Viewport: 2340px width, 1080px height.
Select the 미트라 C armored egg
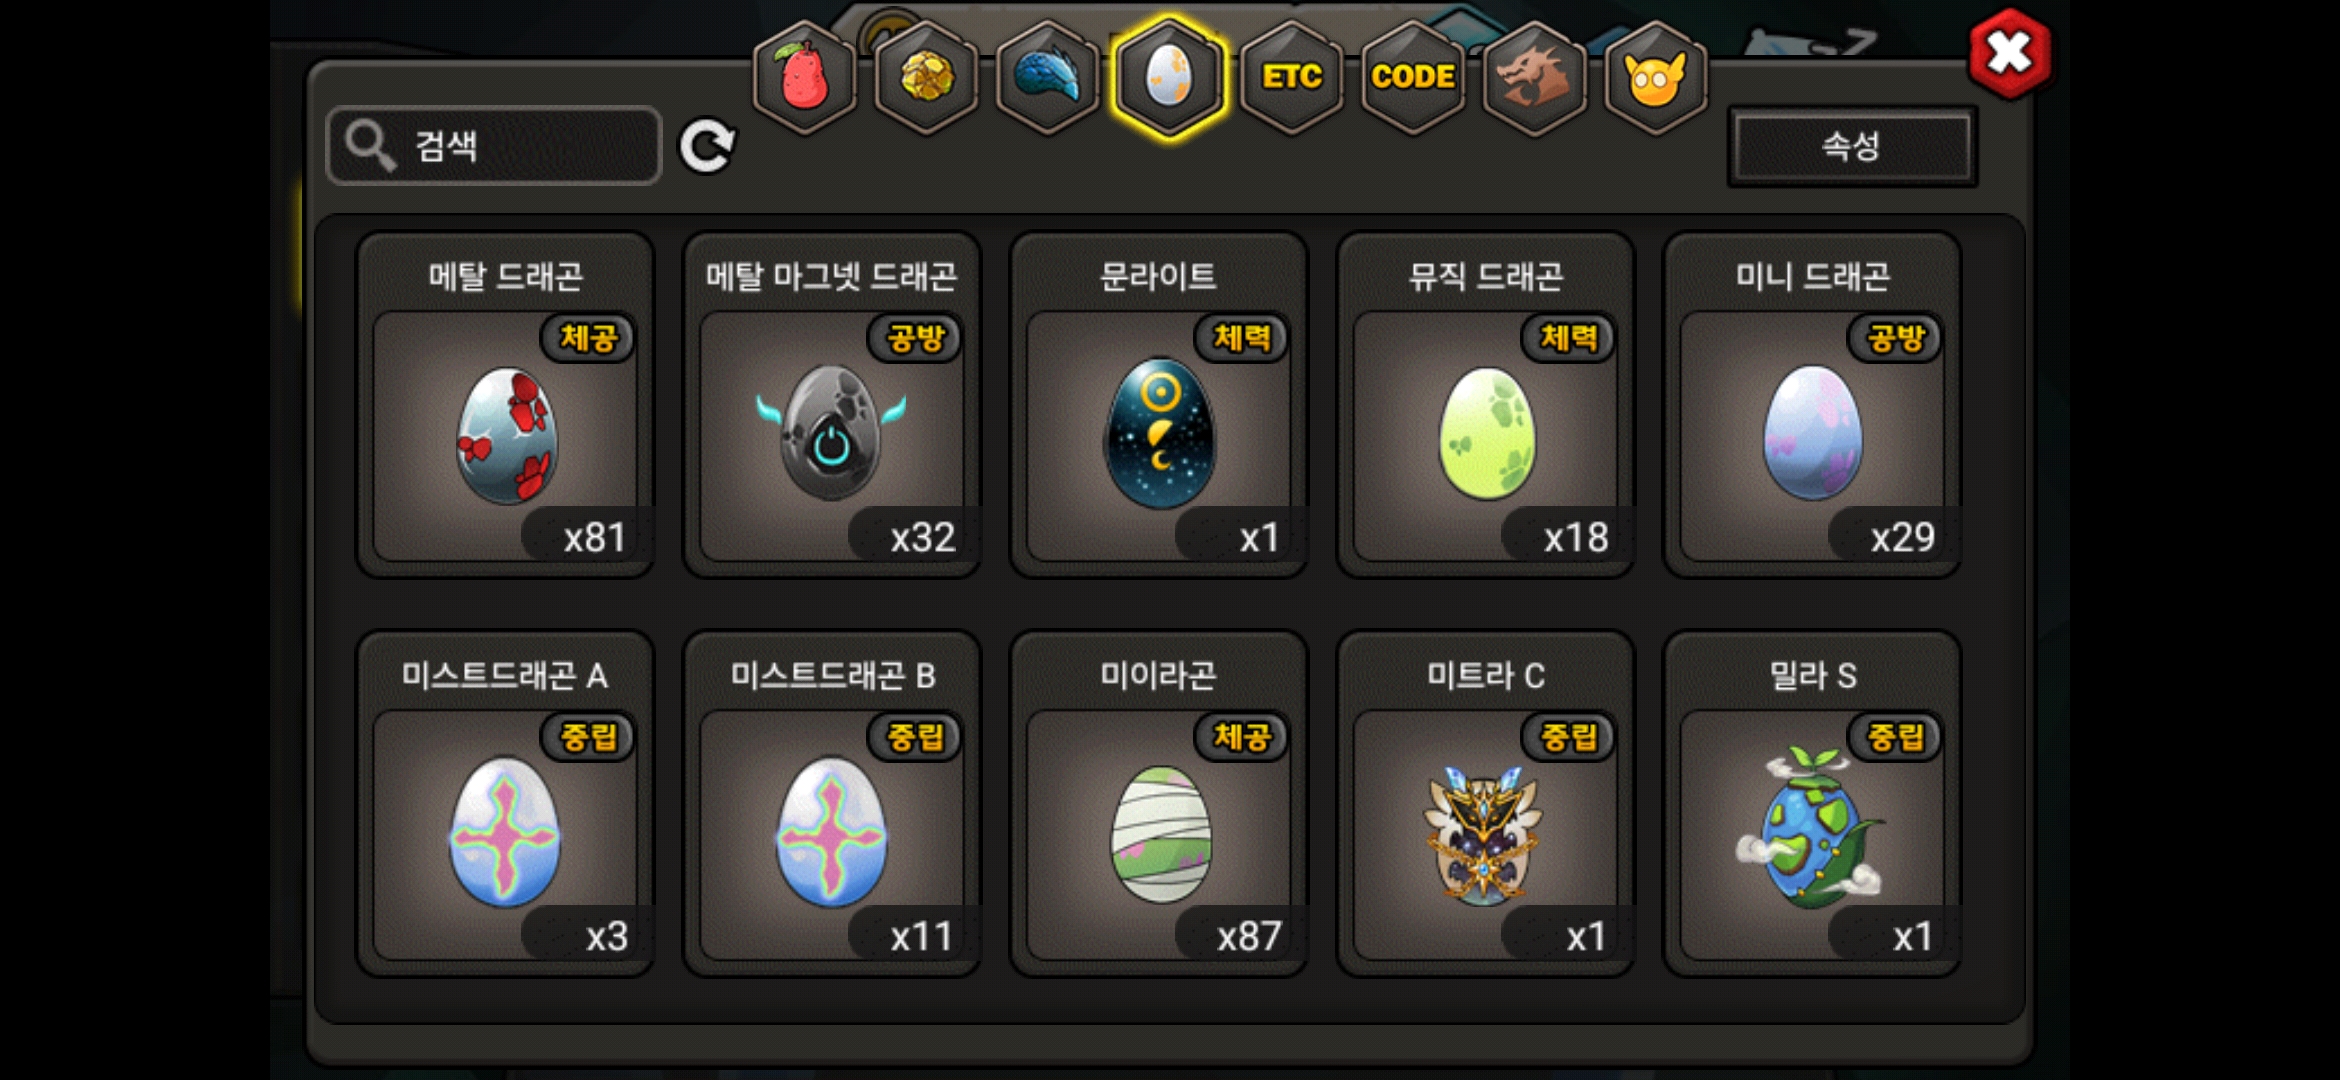pos(1486,803)
